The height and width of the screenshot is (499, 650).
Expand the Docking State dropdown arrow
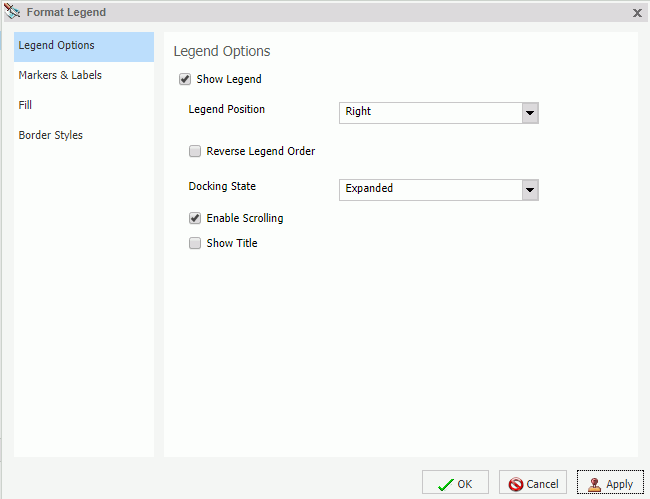(530, 190)
